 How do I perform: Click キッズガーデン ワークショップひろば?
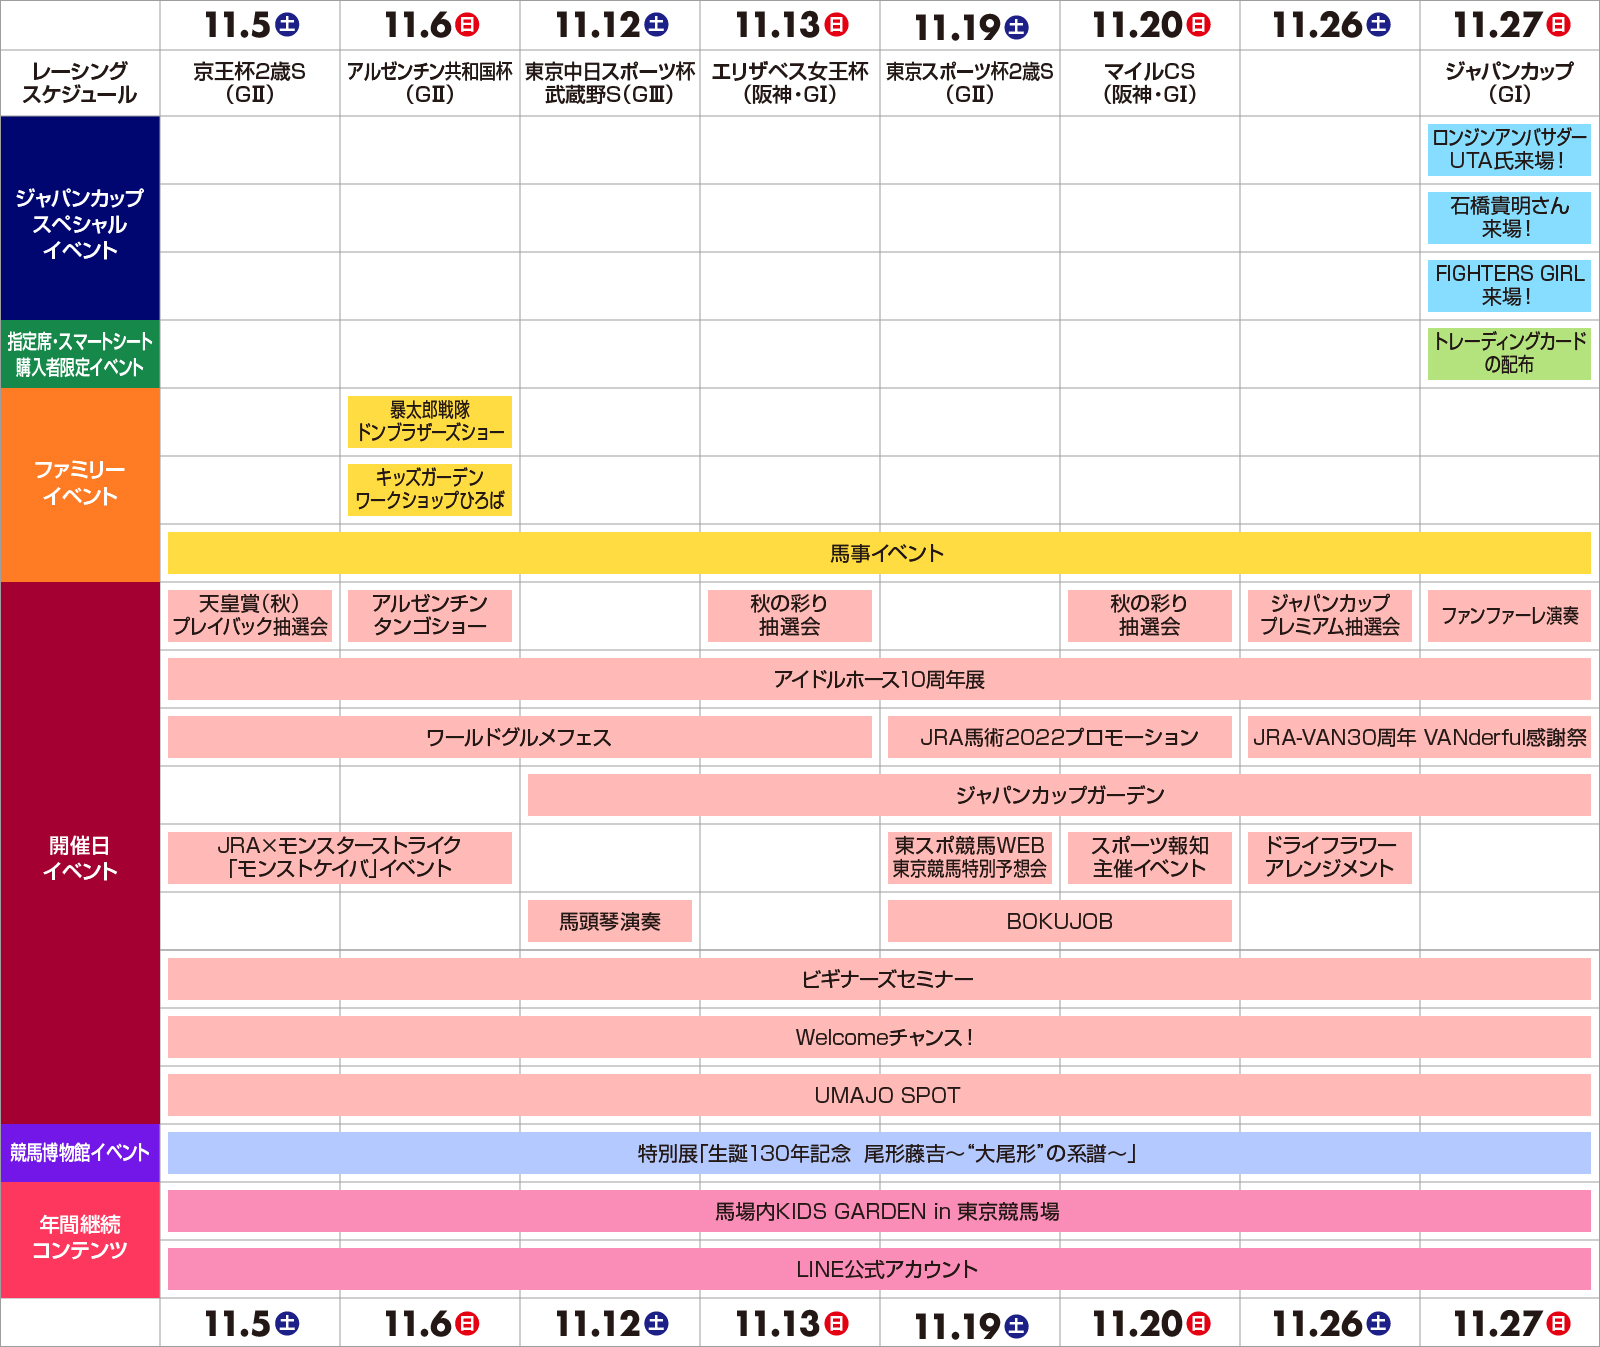(430, 490)
